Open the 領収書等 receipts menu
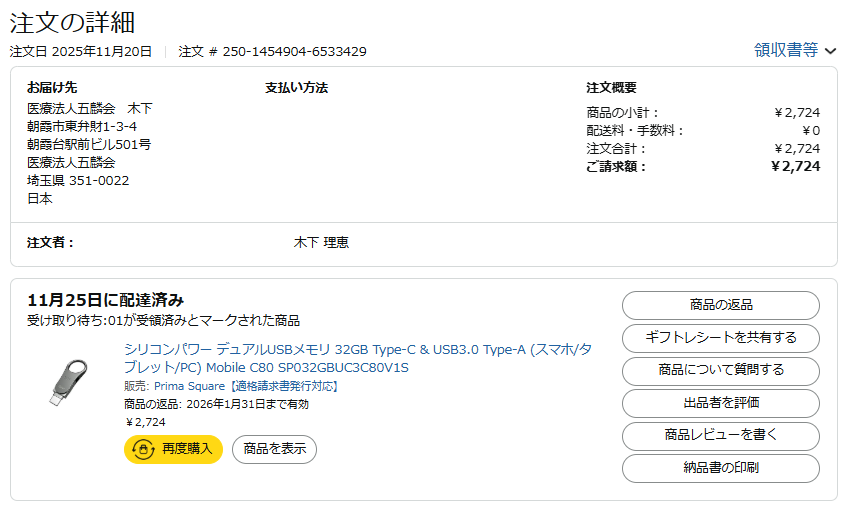The image size is (850, 508). (x=786, y=50)
